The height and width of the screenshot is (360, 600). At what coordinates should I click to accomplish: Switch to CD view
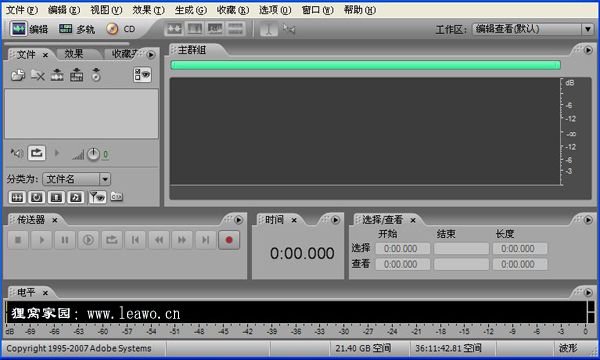coord(121,29)
